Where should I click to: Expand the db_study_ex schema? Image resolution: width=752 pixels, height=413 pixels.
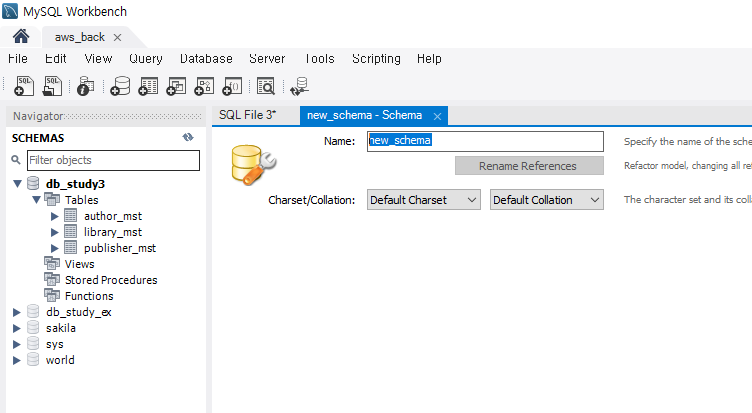coord(17,312)
